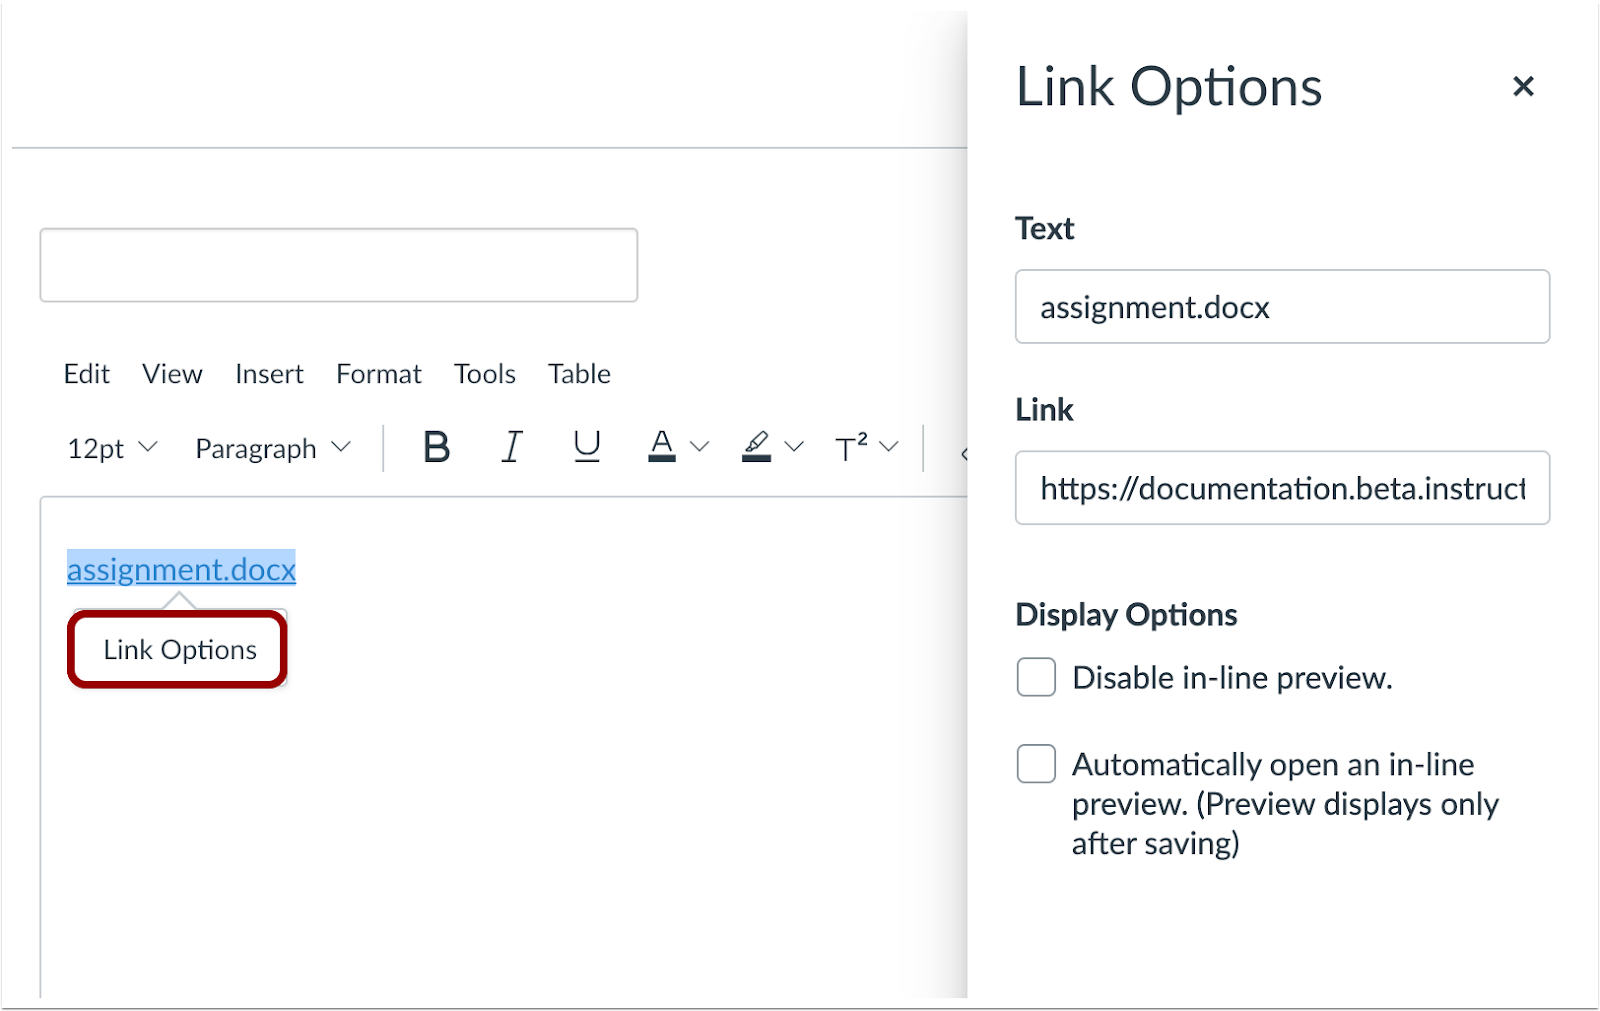This screenshot has height=1011, width=1600.
Task: Click the Link Options button
Action: click(x=179, y=650)
